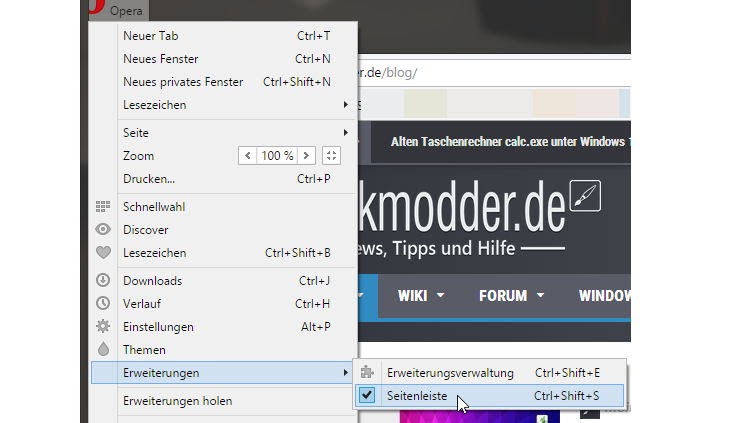753x423 pixels.
Task: Select Neuer Tab menu entry
Action: [224, 36]
